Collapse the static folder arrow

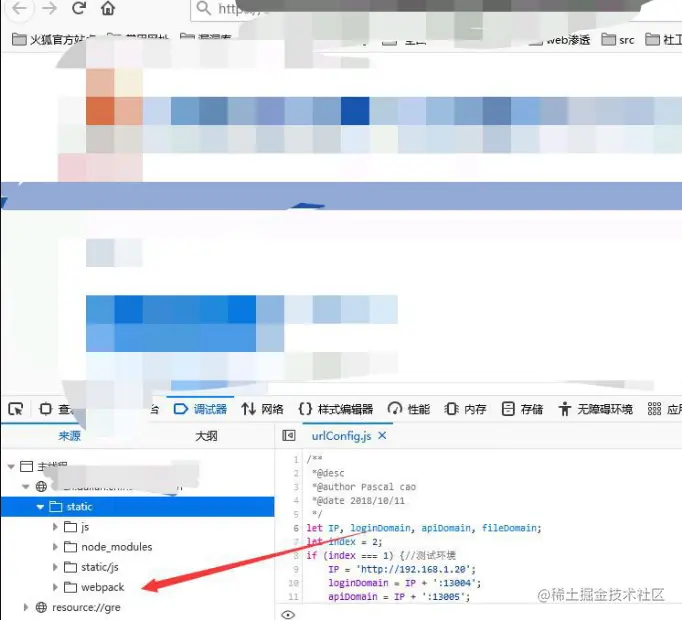tap(40, 507)
